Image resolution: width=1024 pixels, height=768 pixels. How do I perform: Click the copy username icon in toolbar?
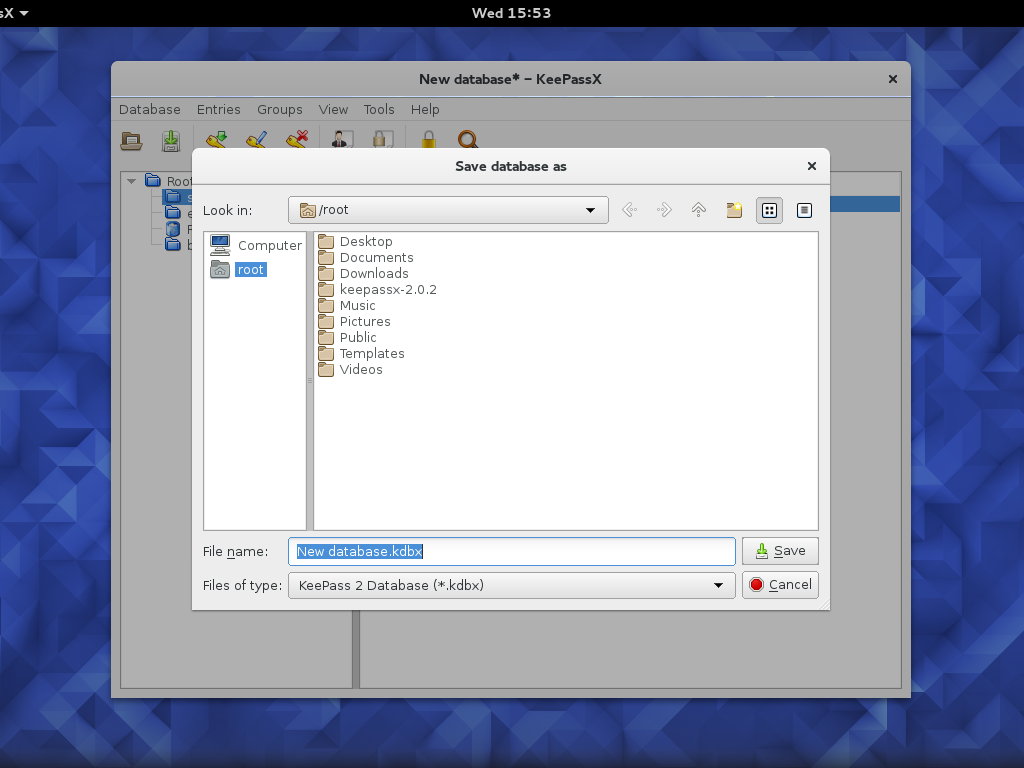point(342,139)
